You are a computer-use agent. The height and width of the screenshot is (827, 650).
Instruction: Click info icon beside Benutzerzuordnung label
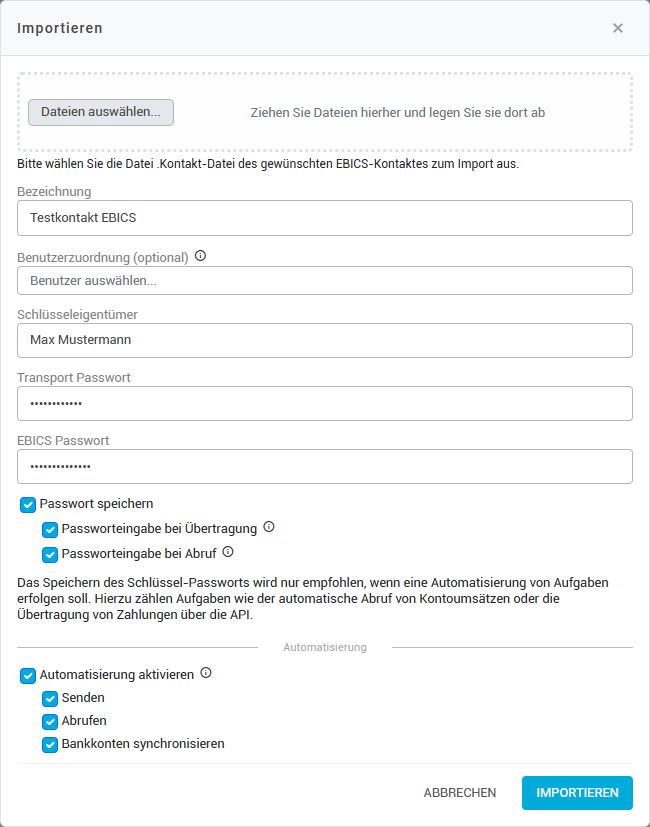pos(200,256)
